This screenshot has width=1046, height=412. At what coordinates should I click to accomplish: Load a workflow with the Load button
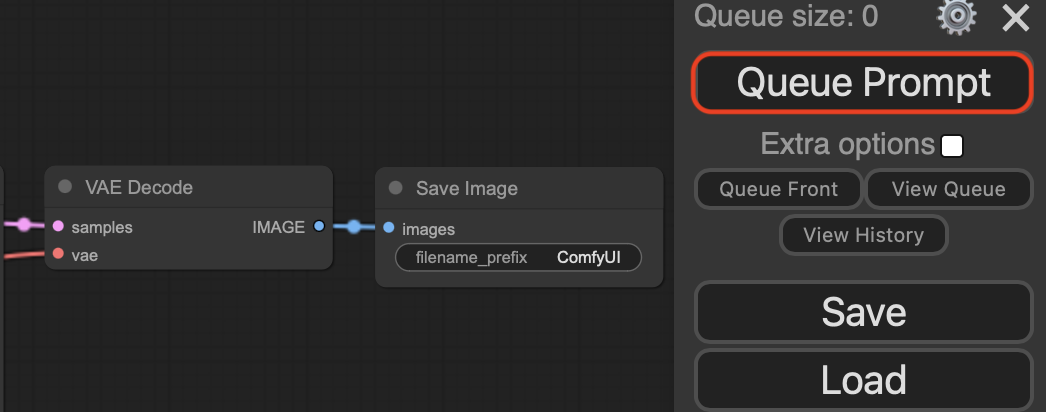[862, 379]
